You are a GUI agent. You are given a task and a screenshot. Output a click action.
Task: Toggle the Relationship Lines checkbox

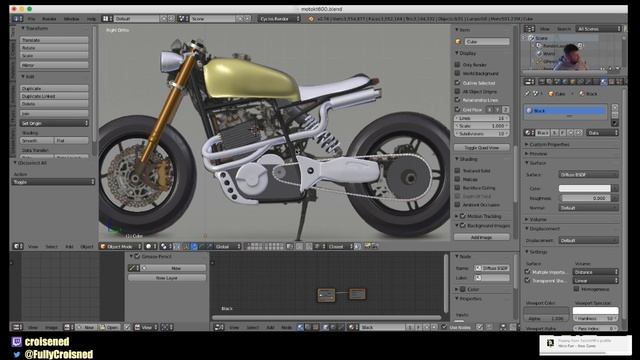[x=458, y=100]
